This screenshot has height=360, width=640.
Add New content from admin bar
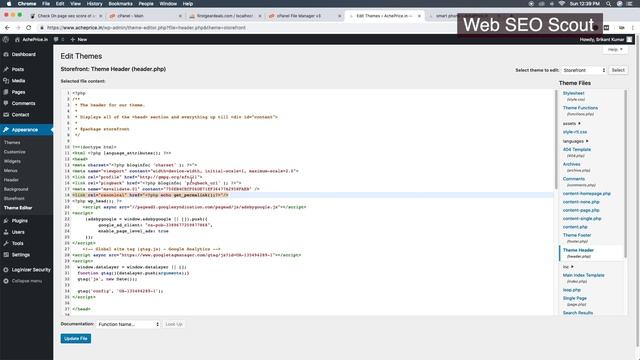pyautogui.click(x=79, y=40)
